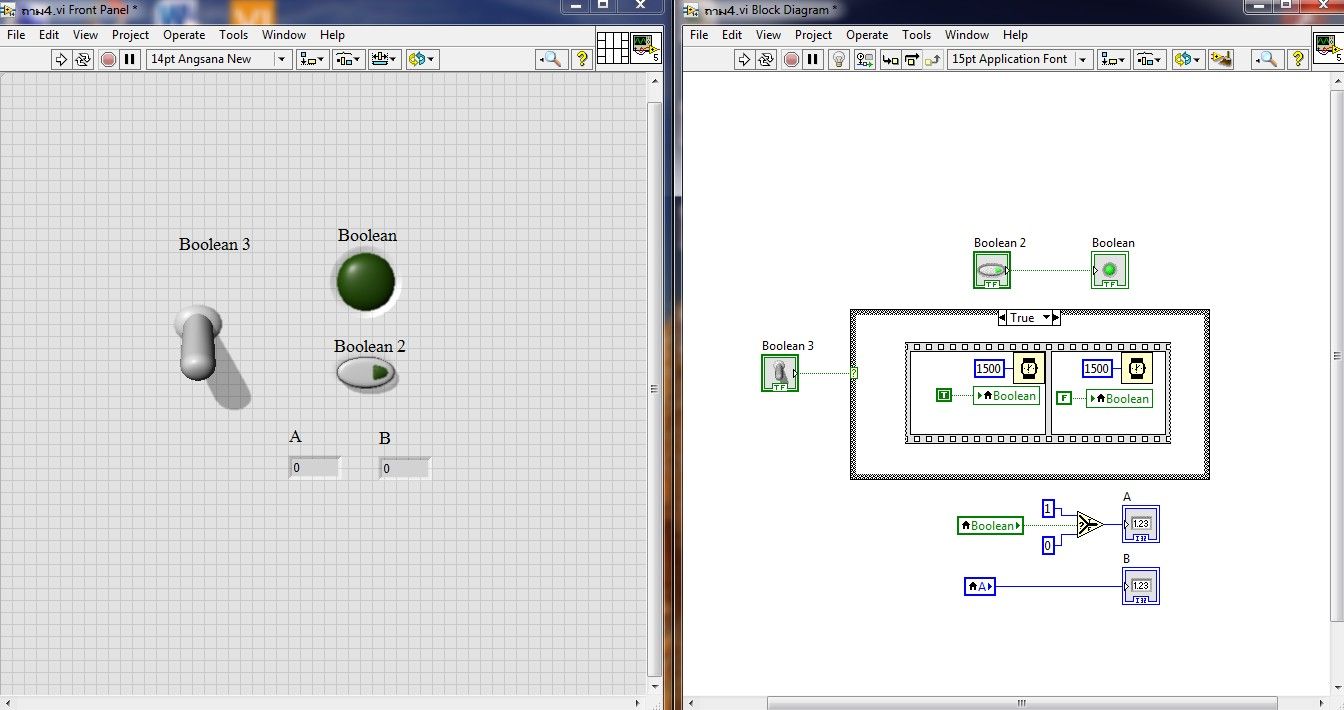1344x710 pixels.
Task: Toggle Retain Wire Values button
Action: tap(864, 59)
